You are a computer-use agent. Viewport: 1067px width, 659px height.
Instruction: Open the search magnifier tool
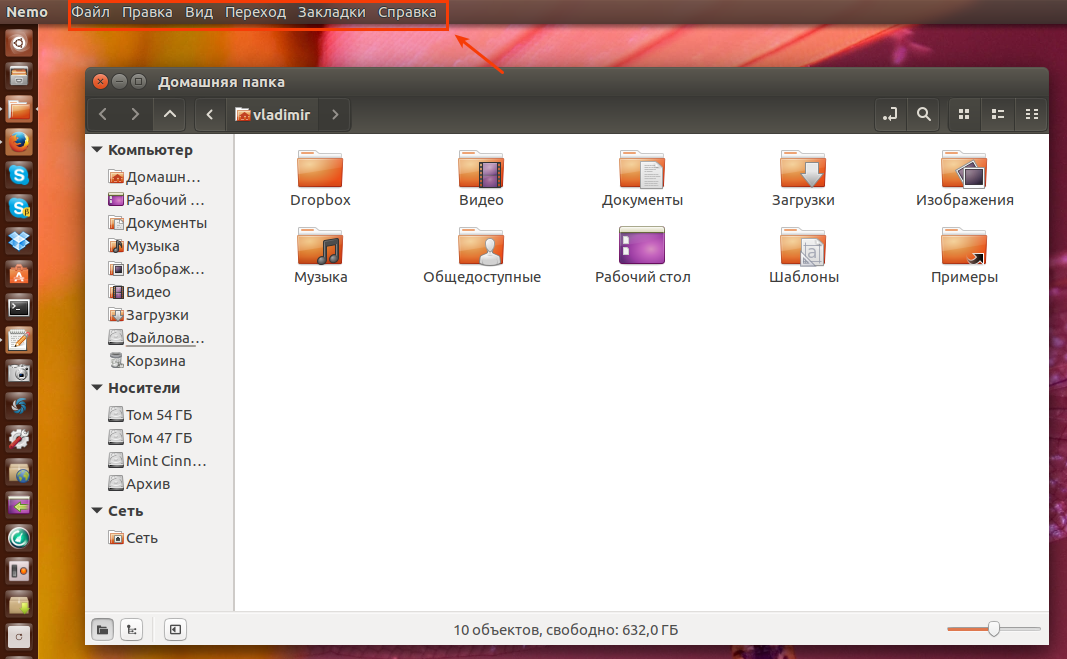click(923, 114)
